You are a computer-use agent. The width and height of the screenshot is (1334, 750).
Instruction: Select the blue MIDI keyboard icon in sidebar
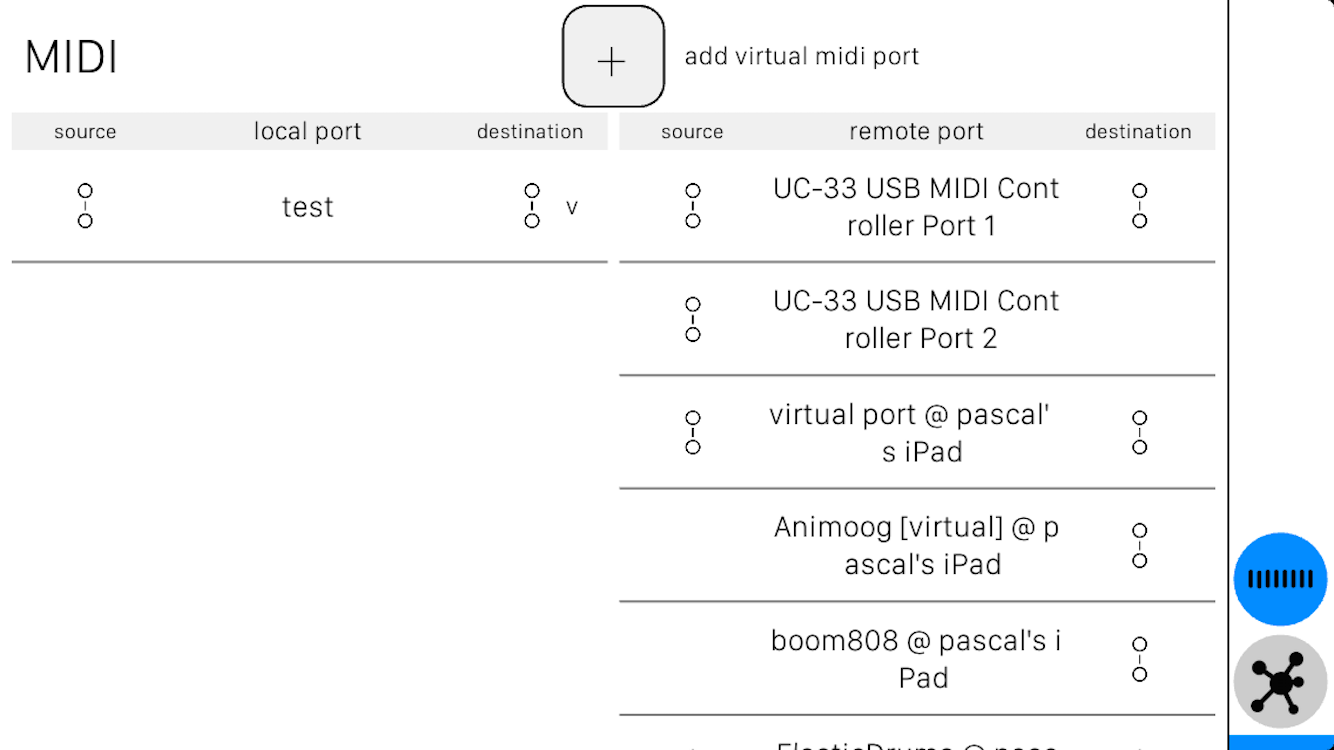[1280, 579]
